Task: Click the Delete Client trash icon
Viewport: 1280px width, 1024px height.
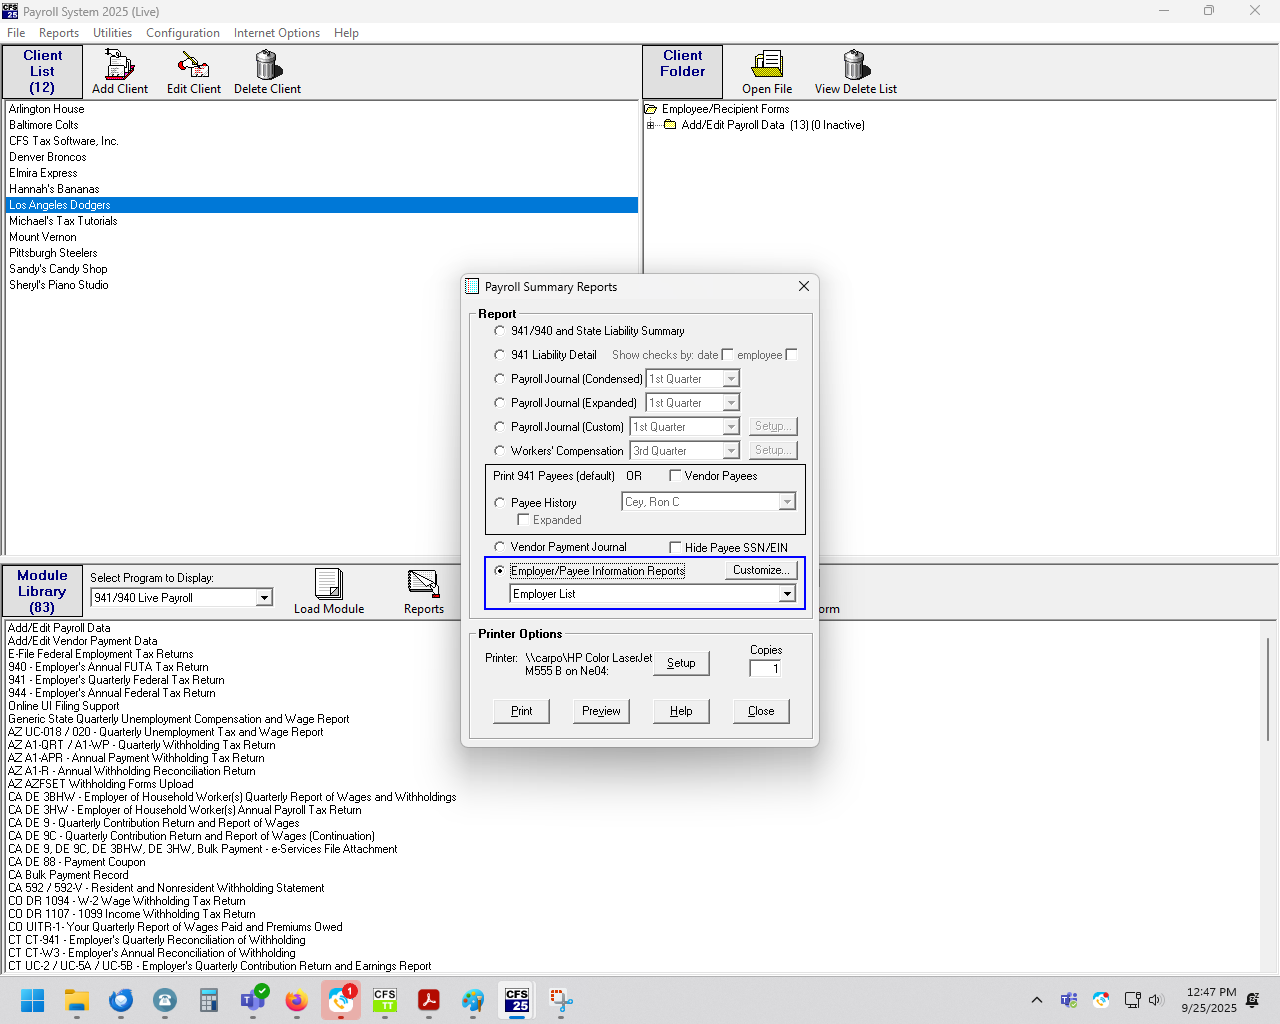Action: click(268, 66)
